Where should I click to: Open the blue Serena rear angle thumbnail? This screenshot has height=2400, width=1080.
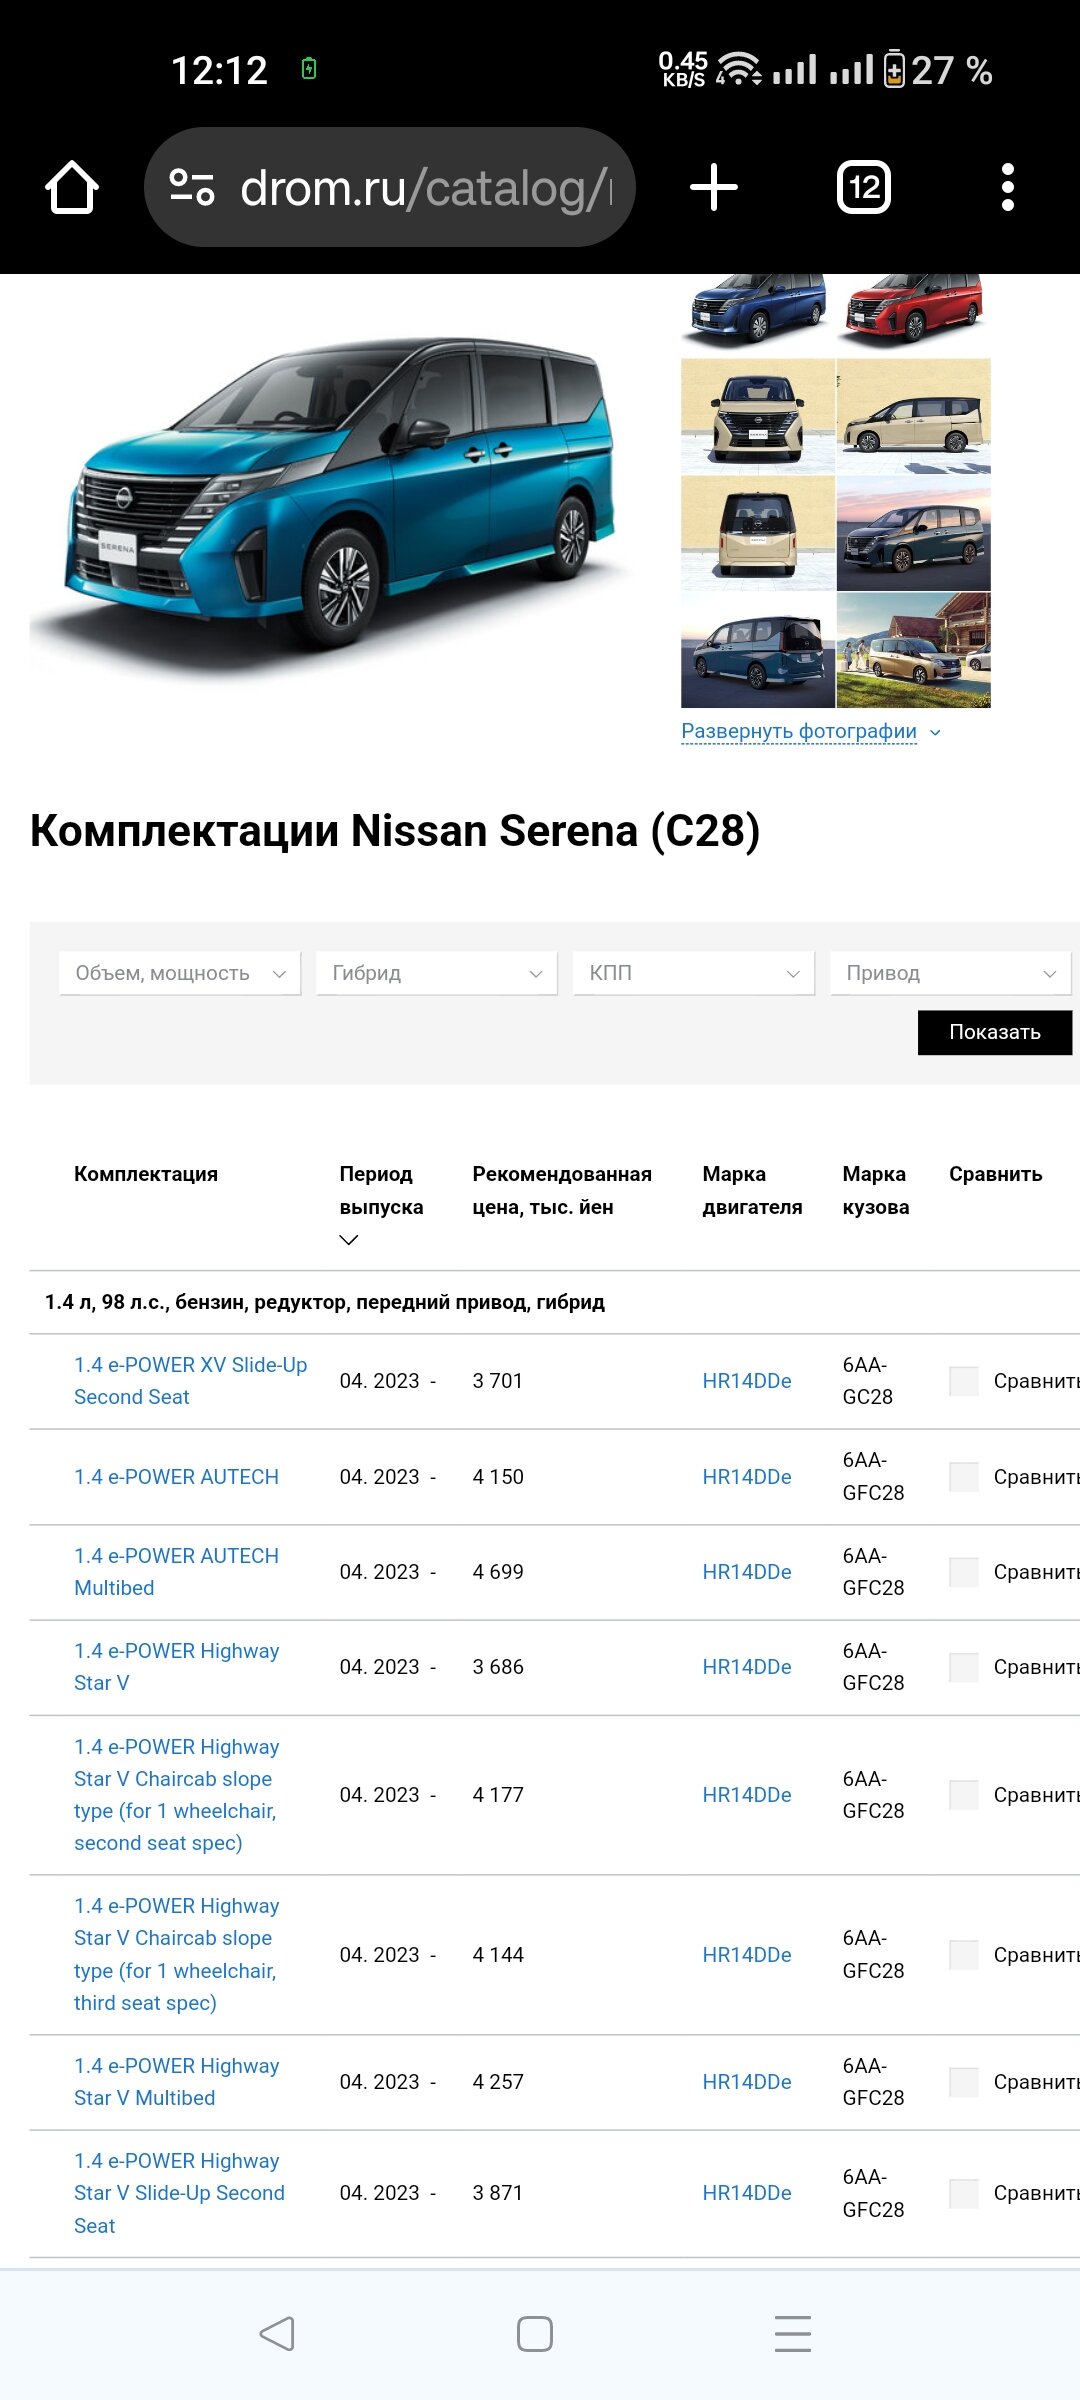(x=758, y=650)
